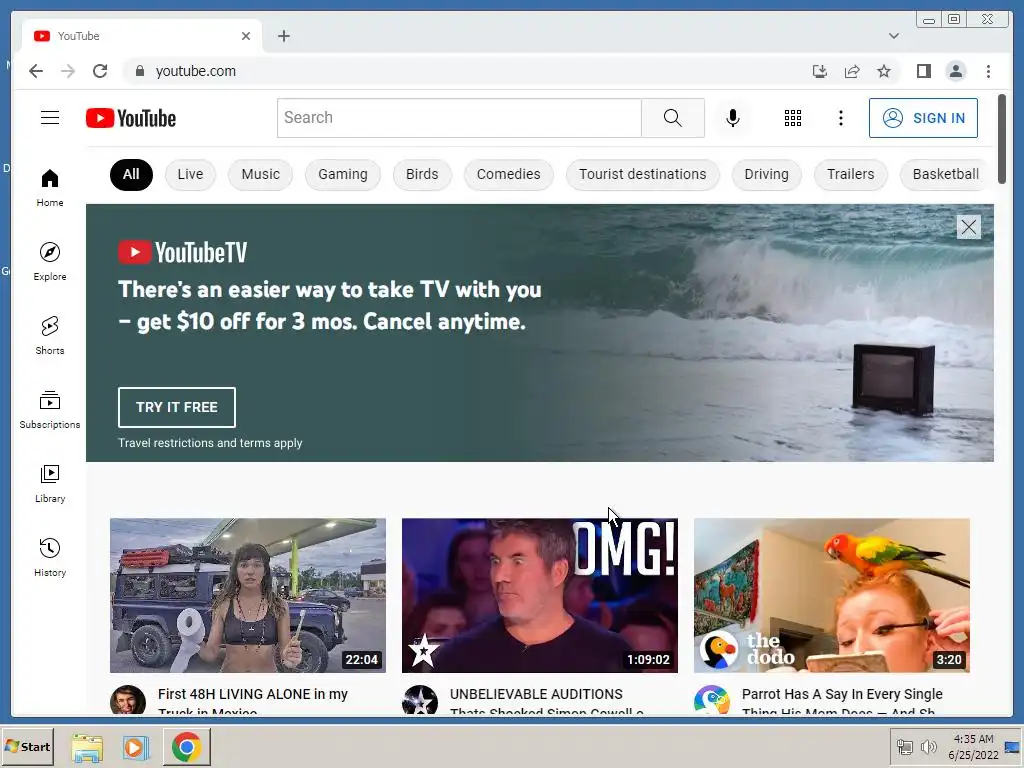Go back in Chrome

(x=36, y=71)
